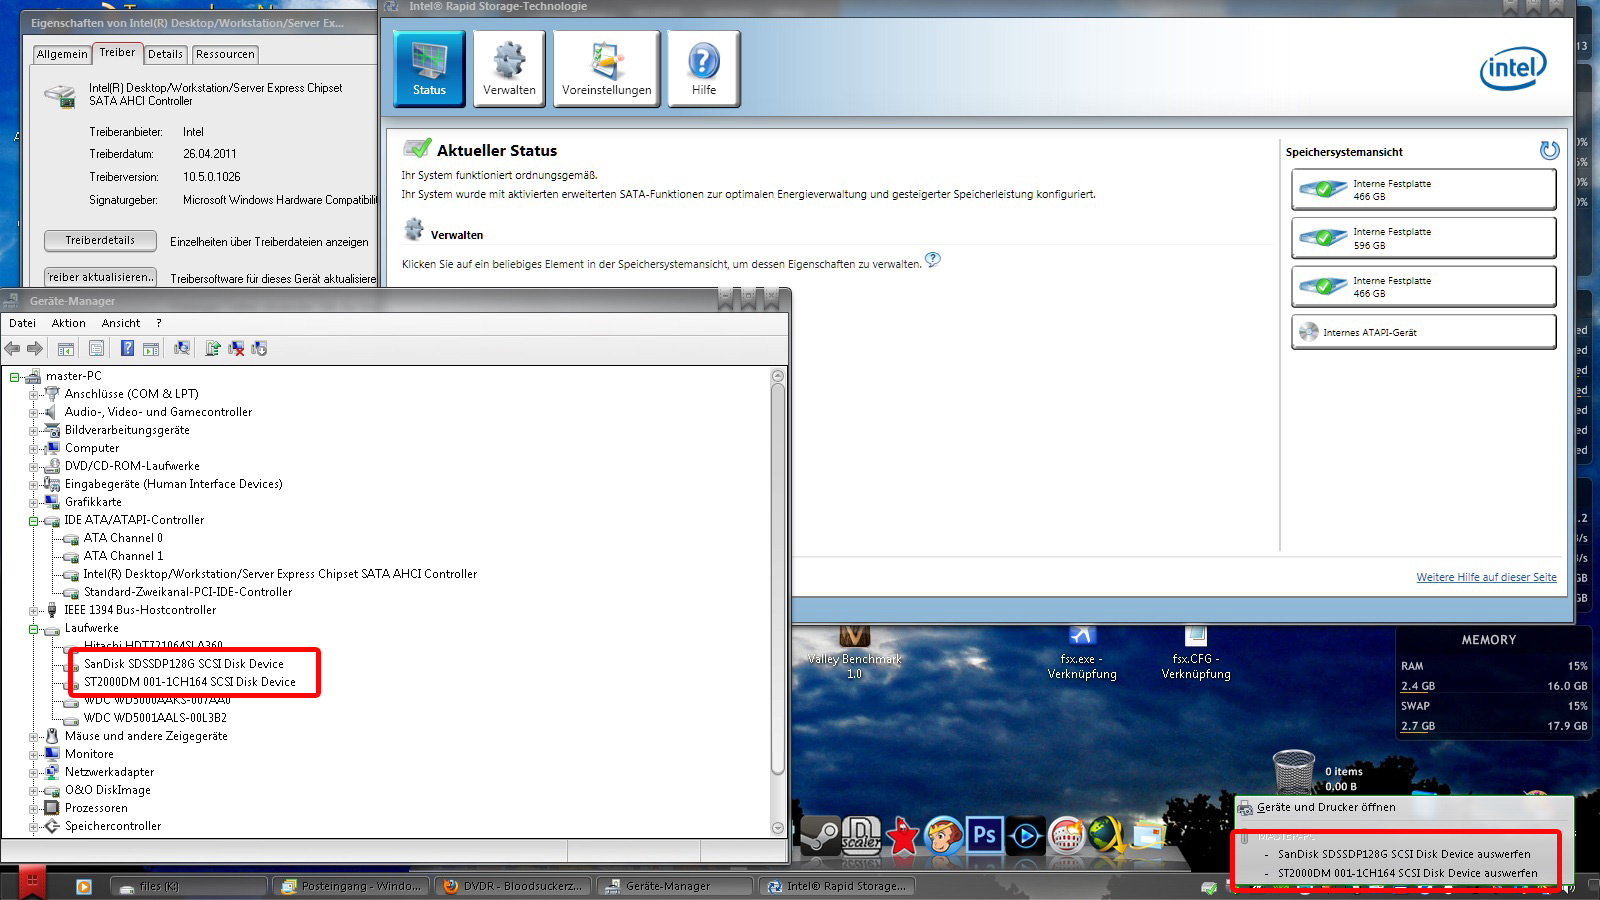1600x900 pixels.
Task: Scan for hardware changes icon
Action: (182, 348)
